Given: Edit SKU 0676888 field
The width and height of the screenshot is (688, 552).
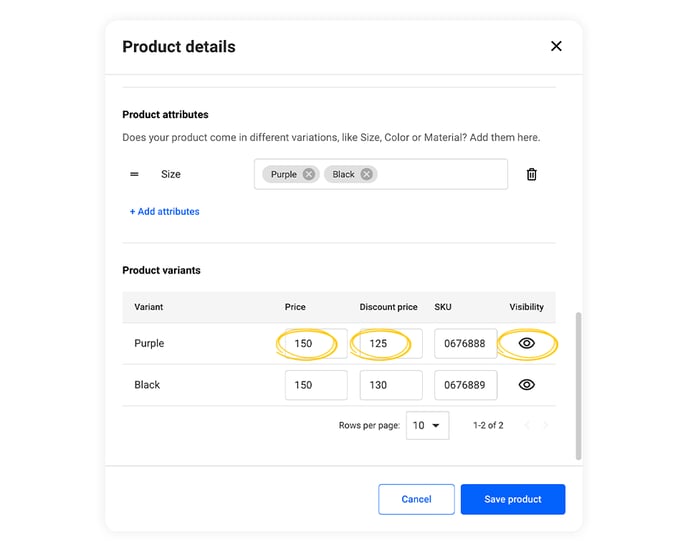Looking at the screenshot, I should [x=466, y=343].
